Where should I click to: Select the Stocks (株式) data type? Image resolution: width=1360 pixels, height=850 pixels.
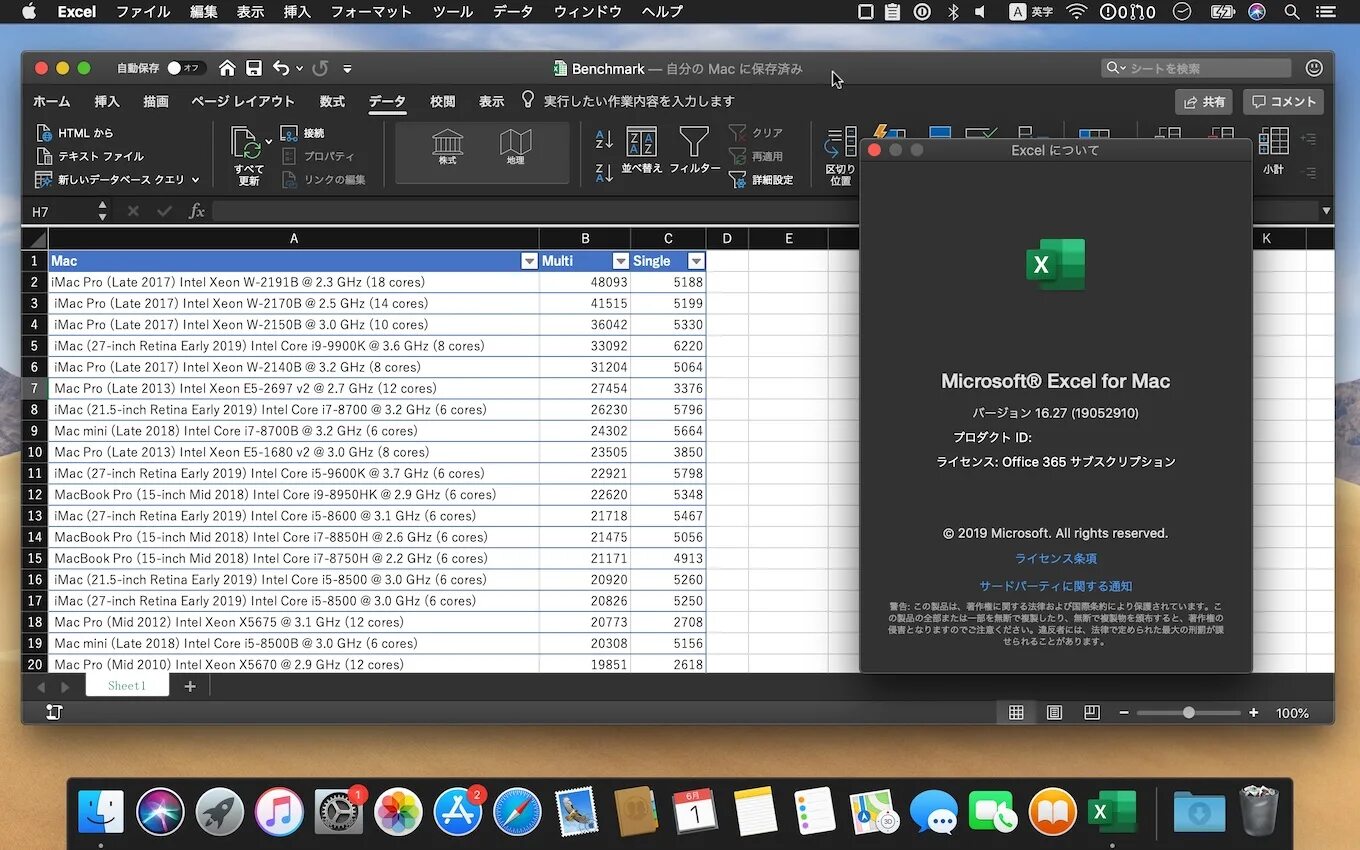point(447,147)
